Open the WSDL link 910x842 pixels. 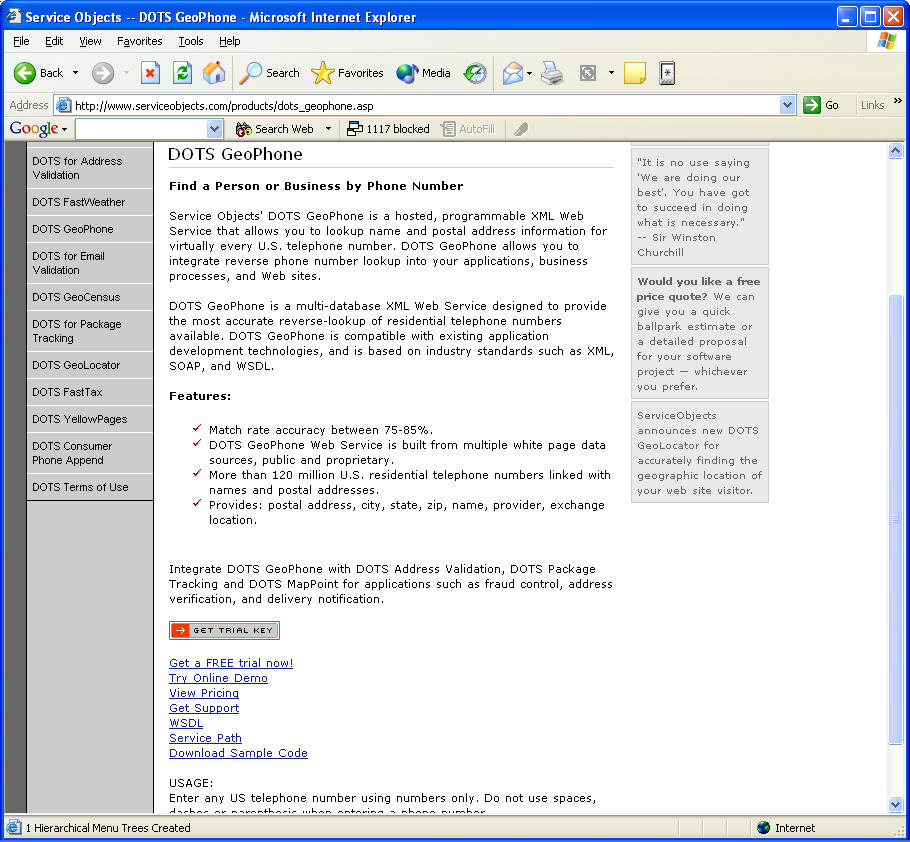tap(186, 723)
